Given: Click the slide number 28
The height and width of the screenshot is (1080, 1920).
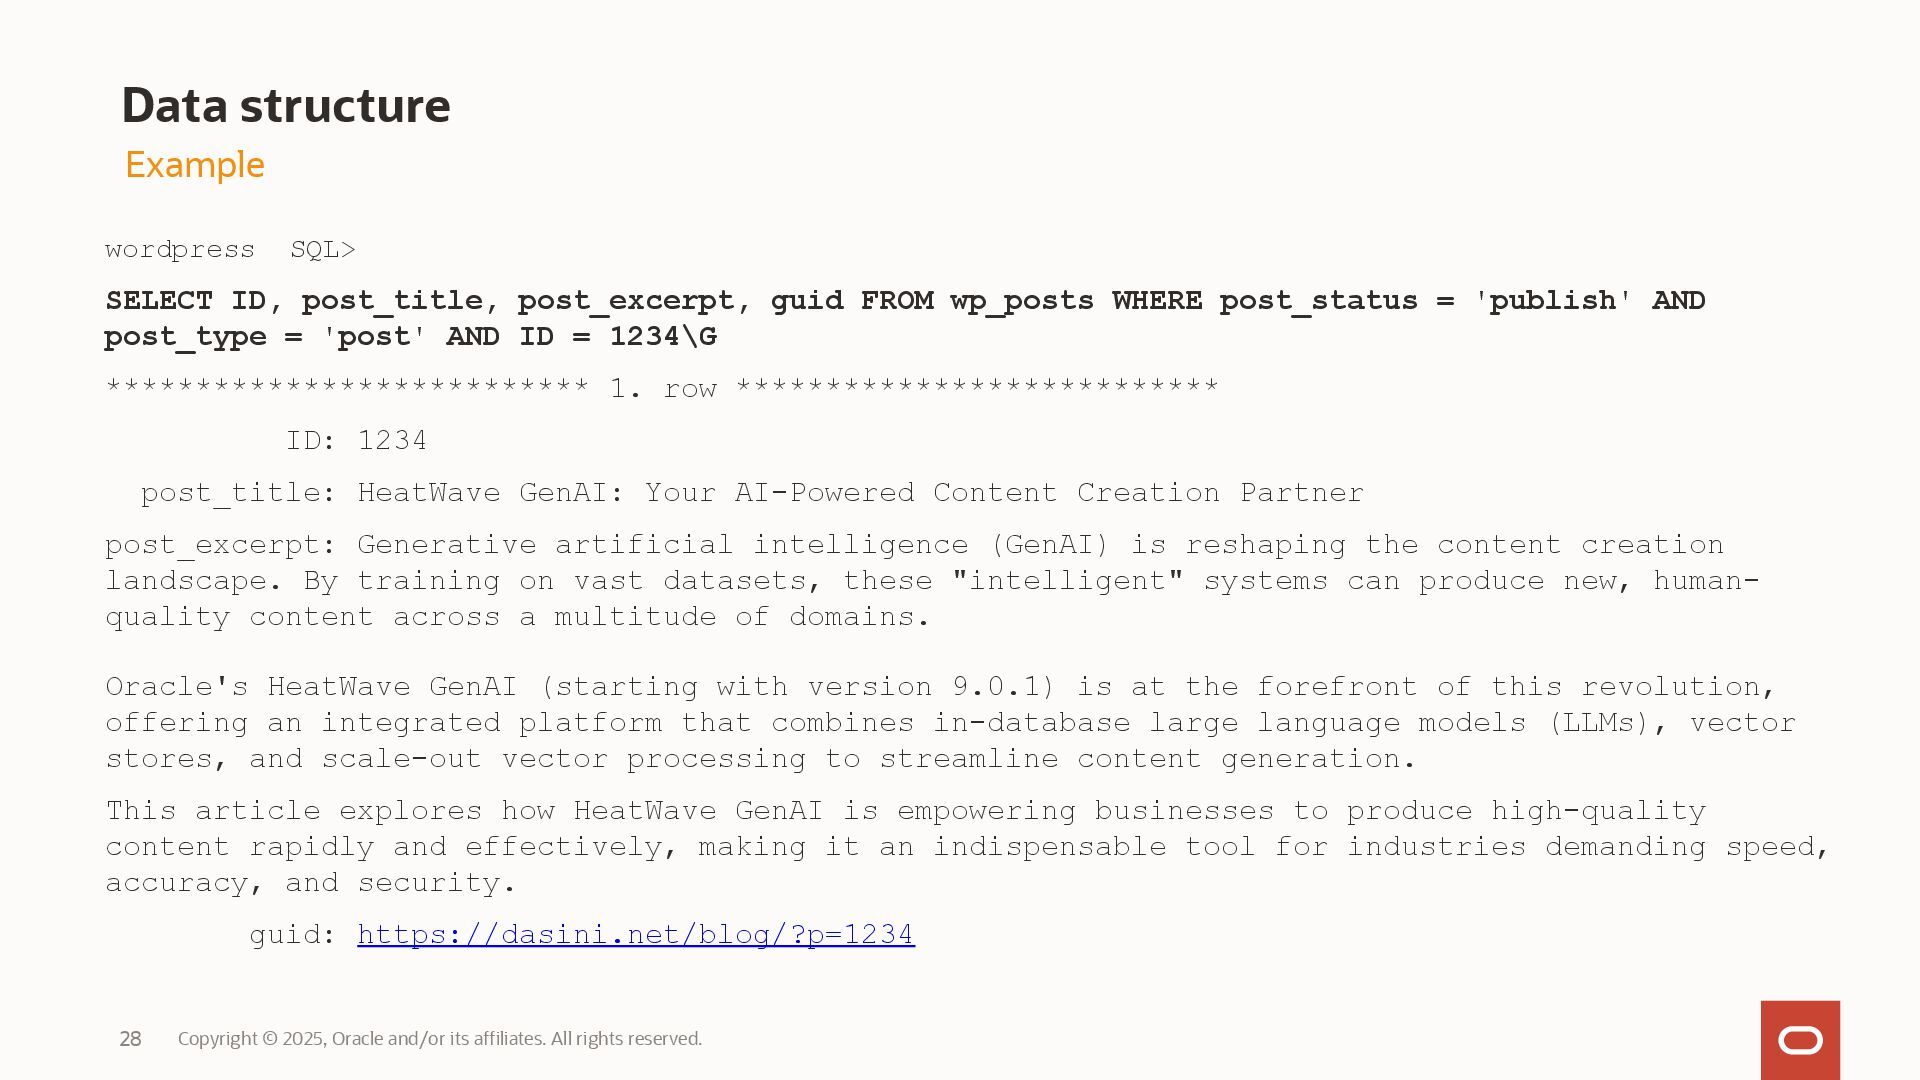Looking at the screenshot, I should (130, 1039).
